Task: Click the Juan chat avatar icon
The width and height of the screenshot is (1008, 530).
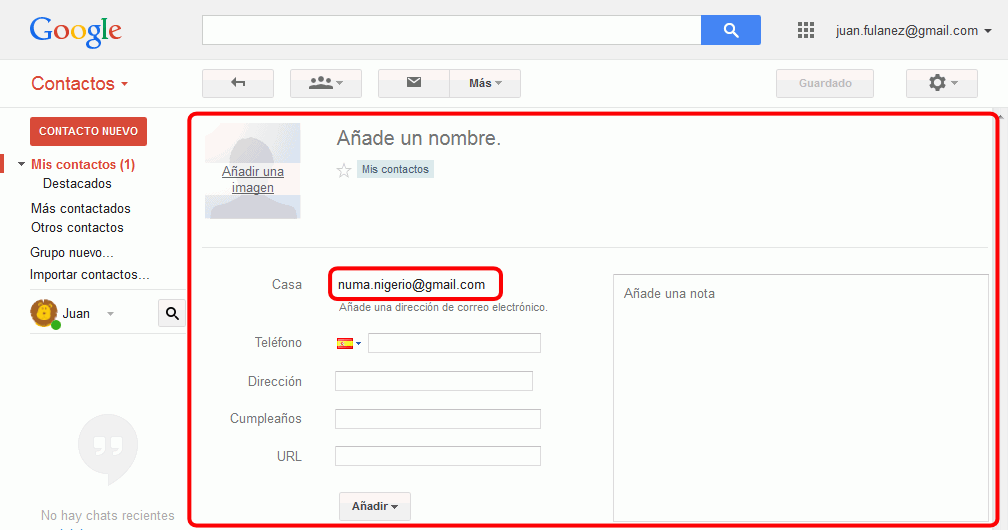Action: pos(44,313)
